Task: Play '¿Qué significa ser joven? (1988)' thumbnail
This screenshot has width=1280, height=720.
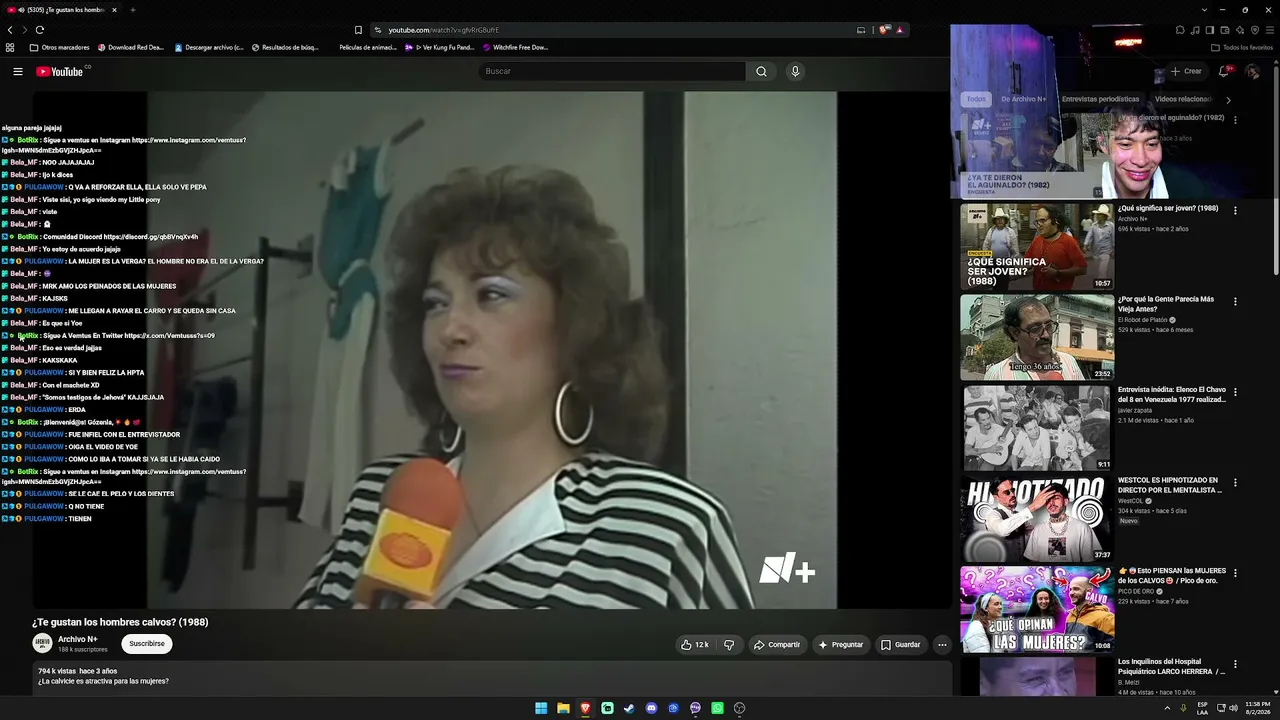Action: pos(1037,246)
